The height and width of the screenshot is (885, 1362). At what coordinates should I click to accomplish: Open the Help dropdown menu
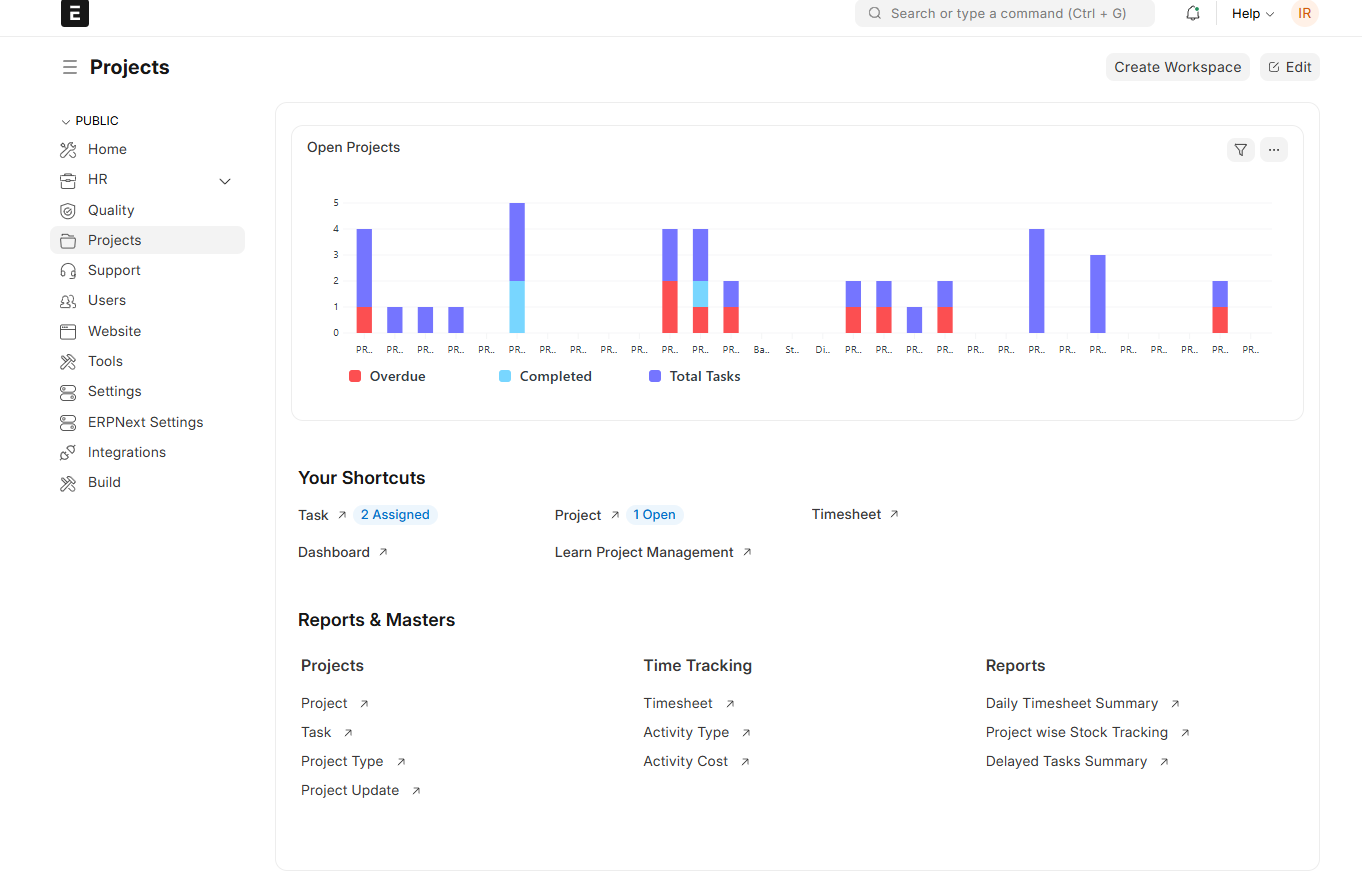point(1252,14)
